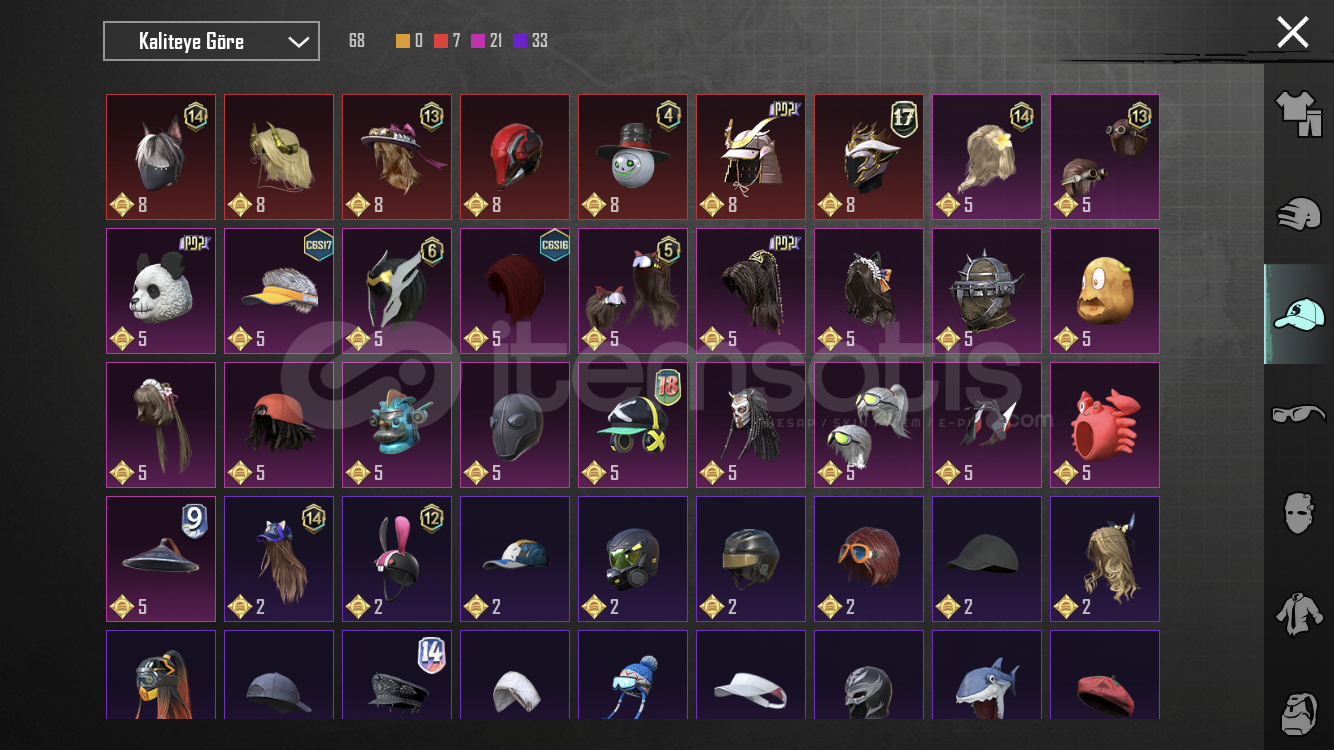Close the inventory with the X button
This screenshot has width=1334, height=750.
pyautogui.click(x=1292, y=32)
